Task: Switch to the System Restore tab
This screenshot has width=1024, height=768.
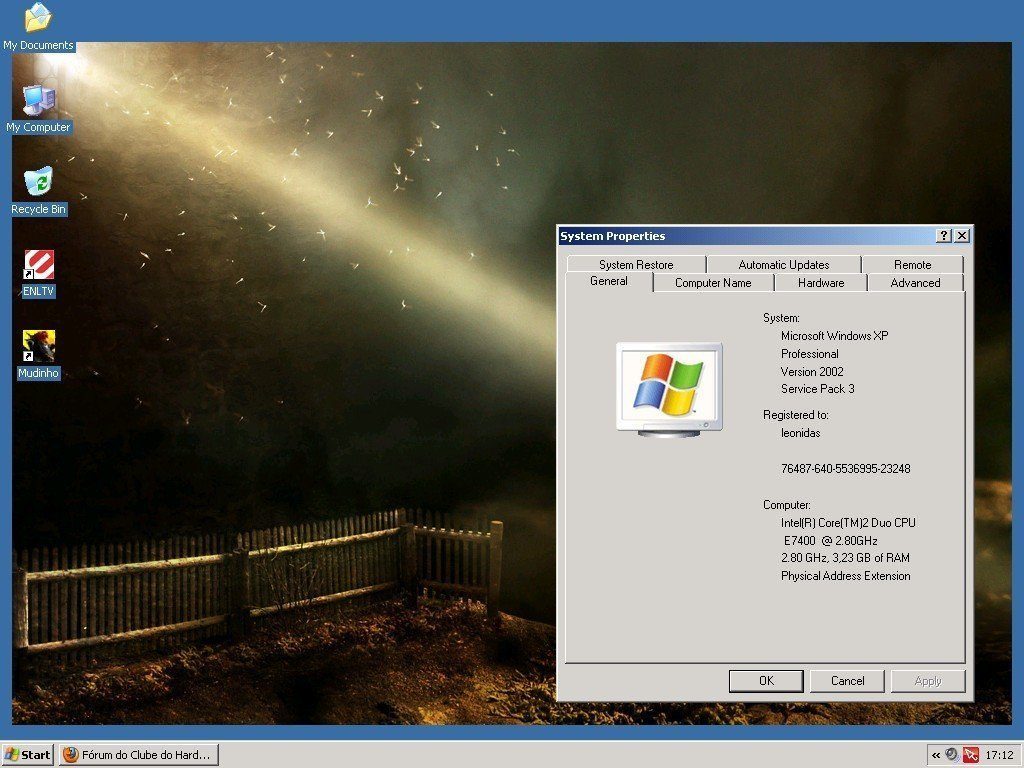Action: click(636, 264)
